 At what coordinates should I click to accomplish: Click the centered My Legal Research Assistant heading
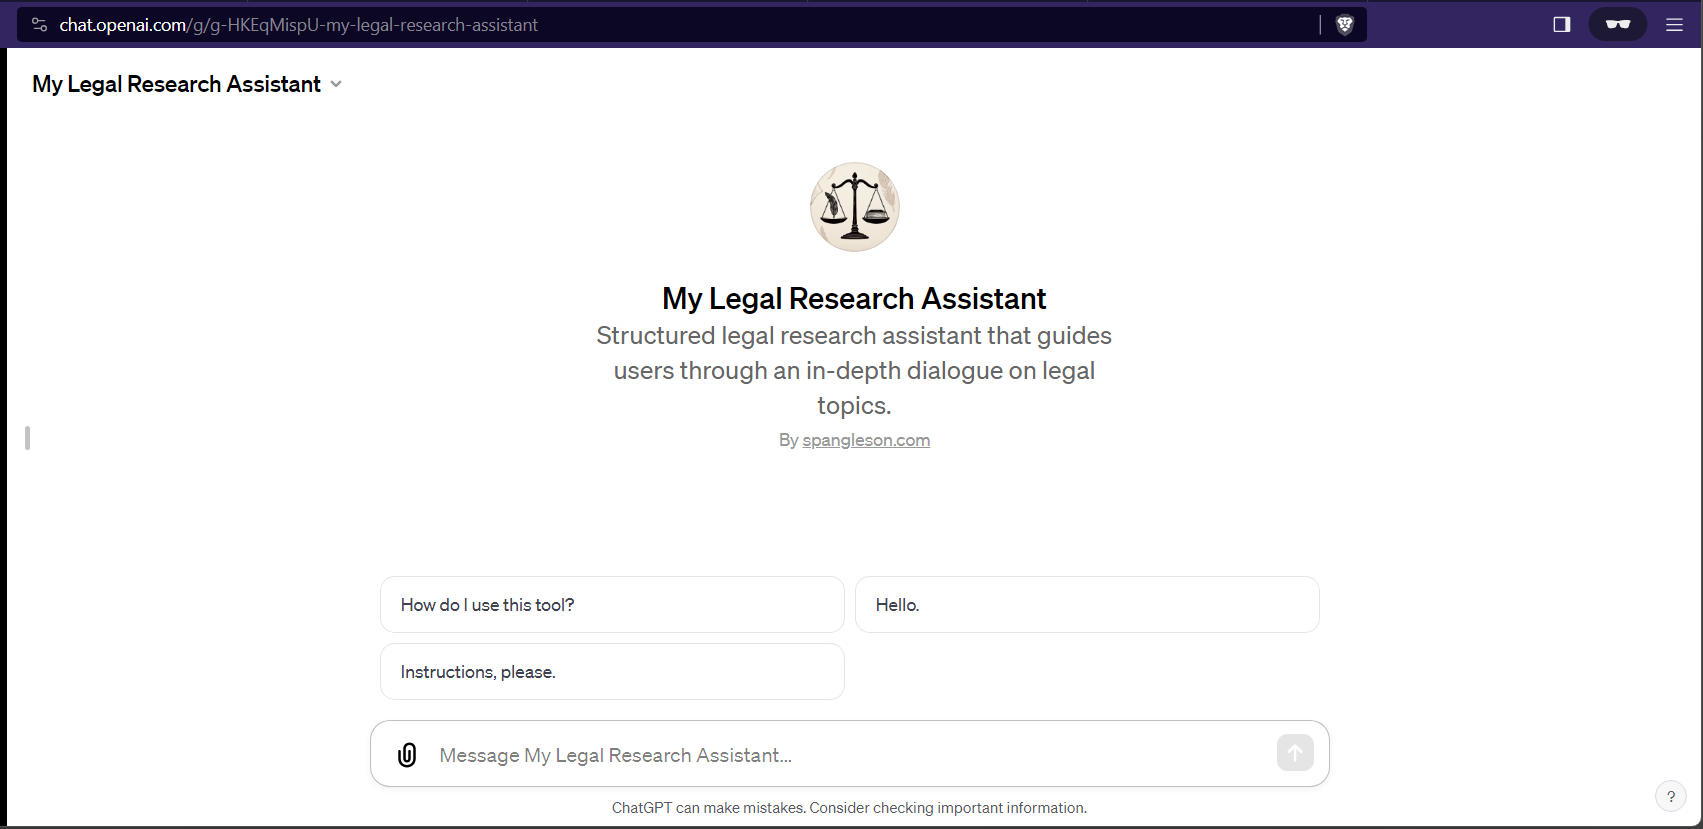tap(854, 299)
